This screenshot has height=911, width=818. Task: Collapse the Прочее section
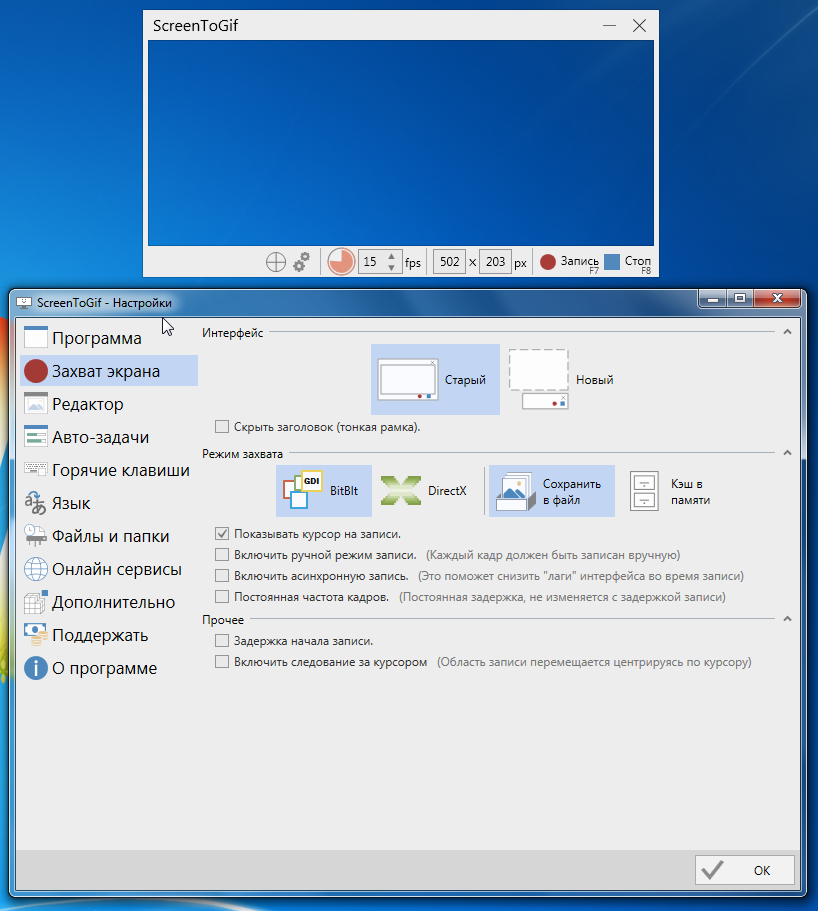tap(787, 619)
